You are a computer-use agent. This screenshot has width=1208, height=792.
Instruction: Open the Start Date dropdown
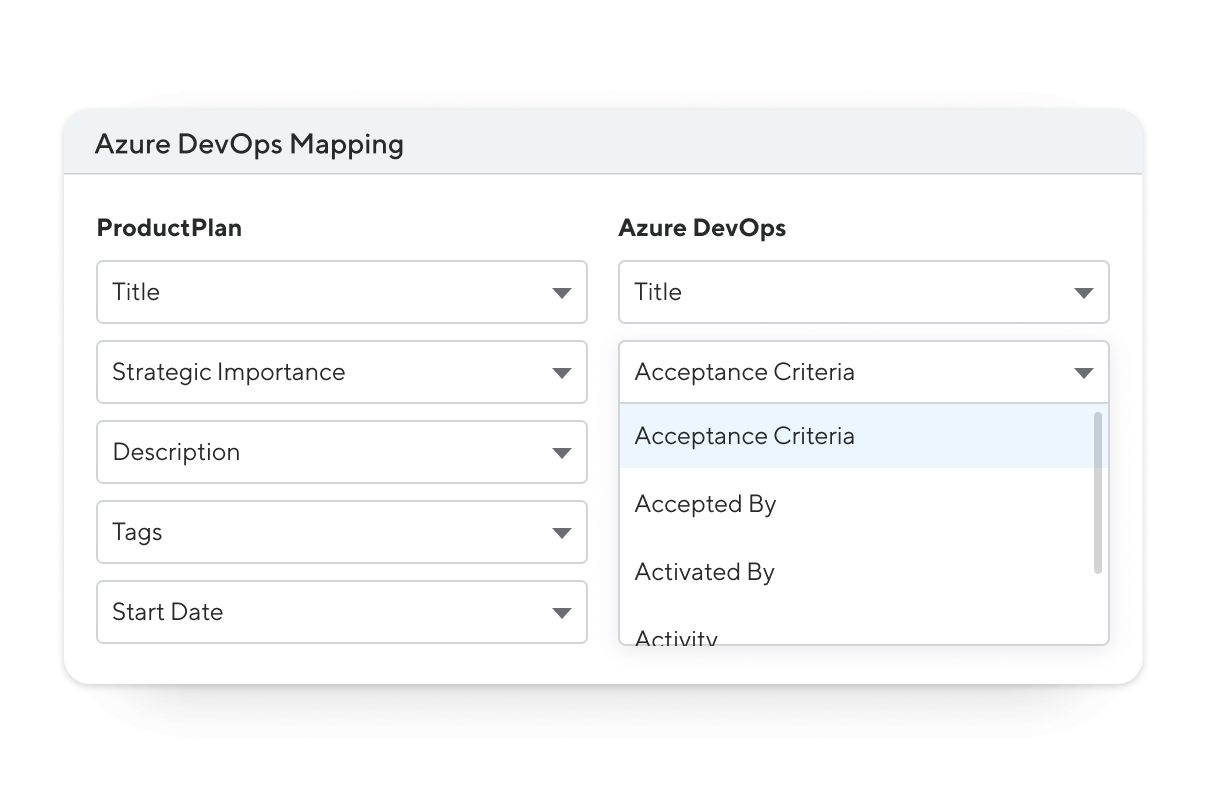(341, 612)
